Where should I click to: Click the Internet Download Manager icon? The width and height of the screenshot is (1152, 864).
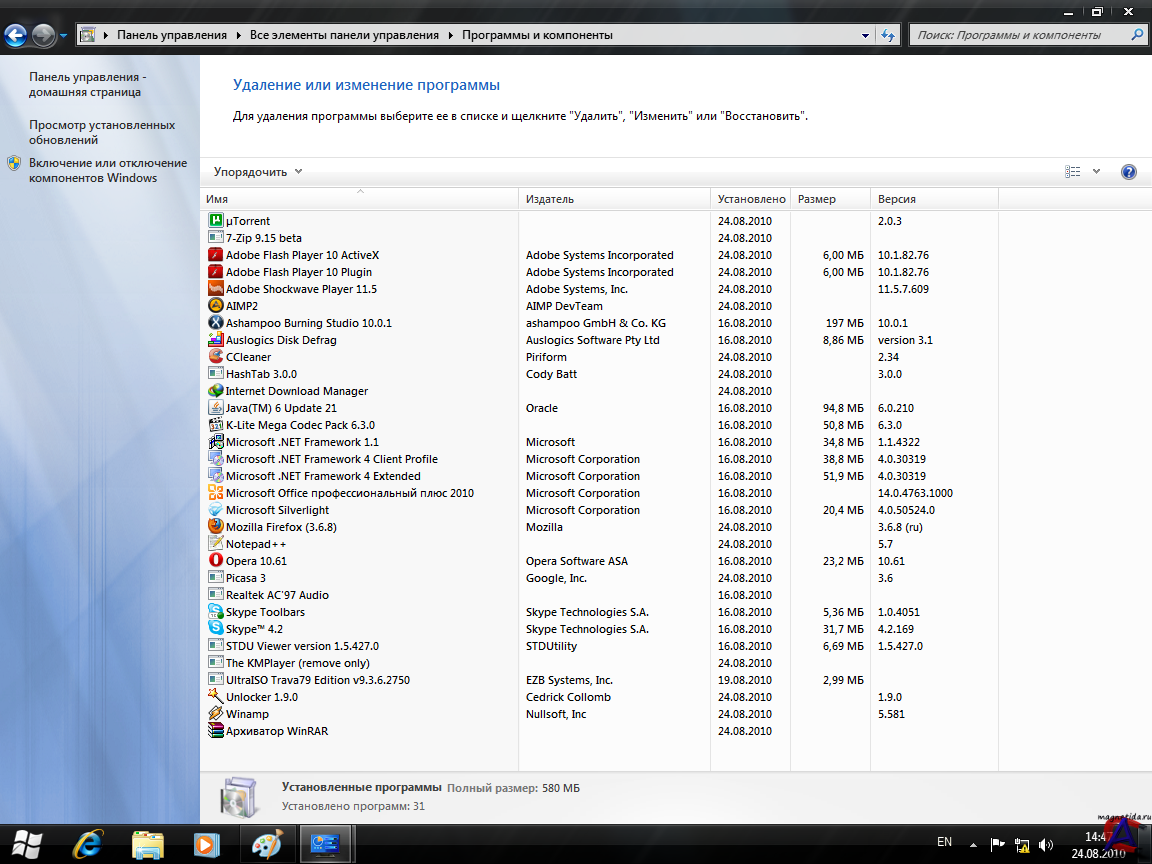pyautogui.click(x=215, y=391)
